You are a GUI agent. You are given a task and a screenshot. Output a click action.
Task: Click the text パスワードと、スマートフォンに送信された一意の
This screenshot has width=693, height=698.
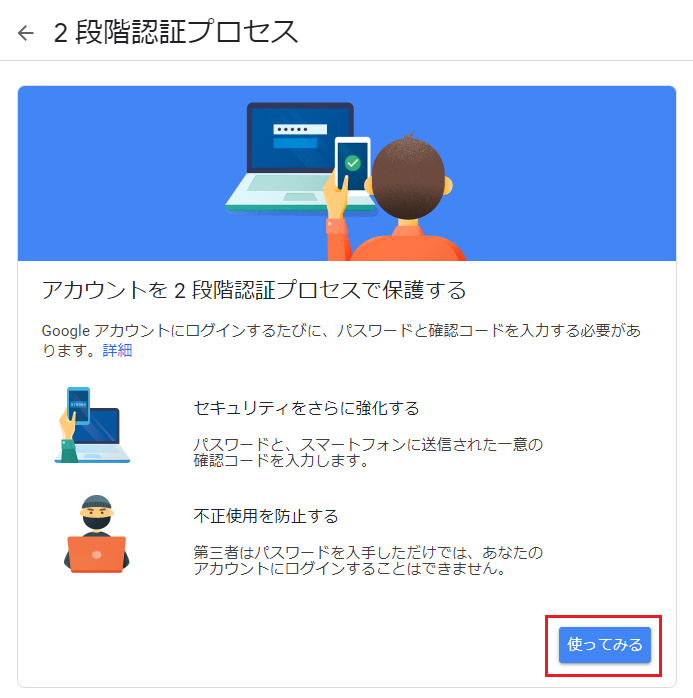(368, 444)
